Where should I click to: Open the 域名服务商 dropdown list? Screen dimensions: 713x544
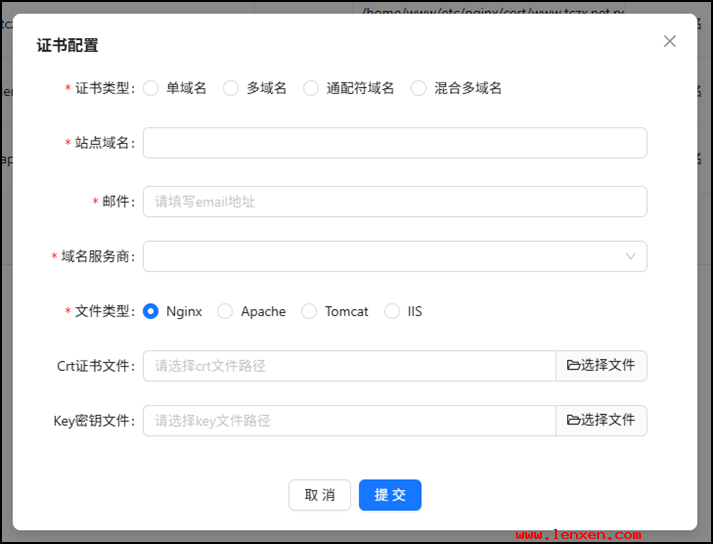[384, 256]
